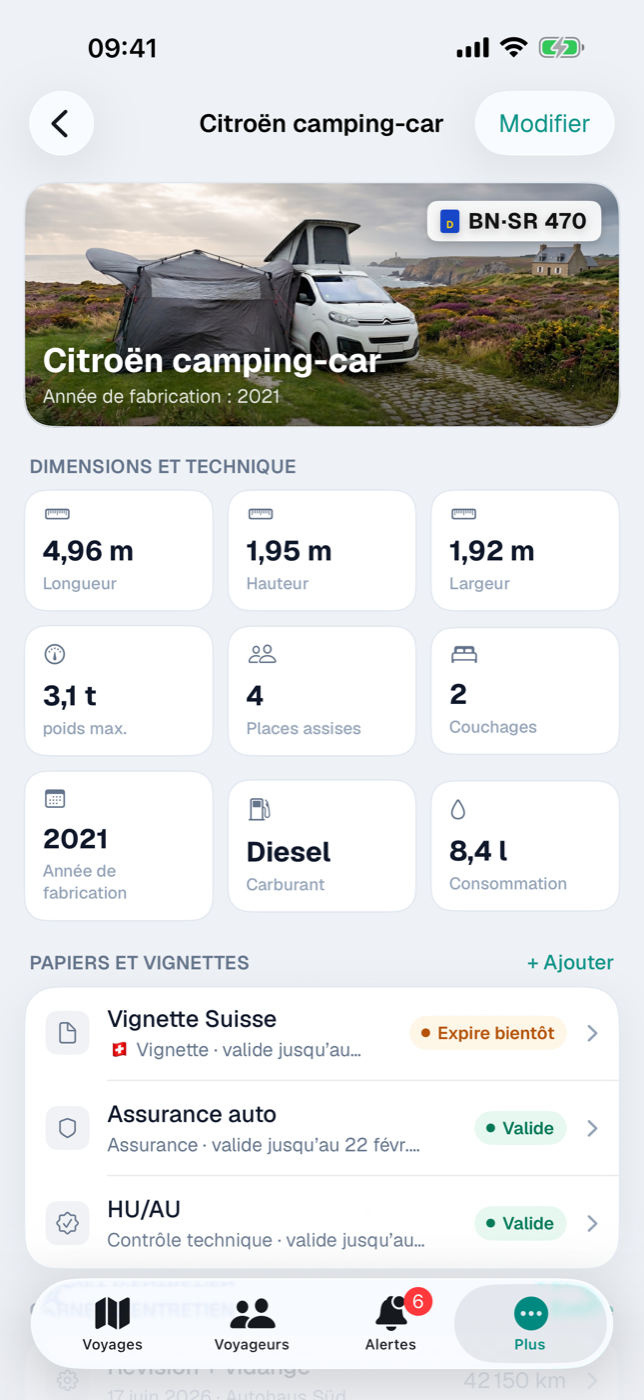Tap the gauge icon for poids max.
The height and width of the screenshot is (1400, 644).
coord(55,654)
